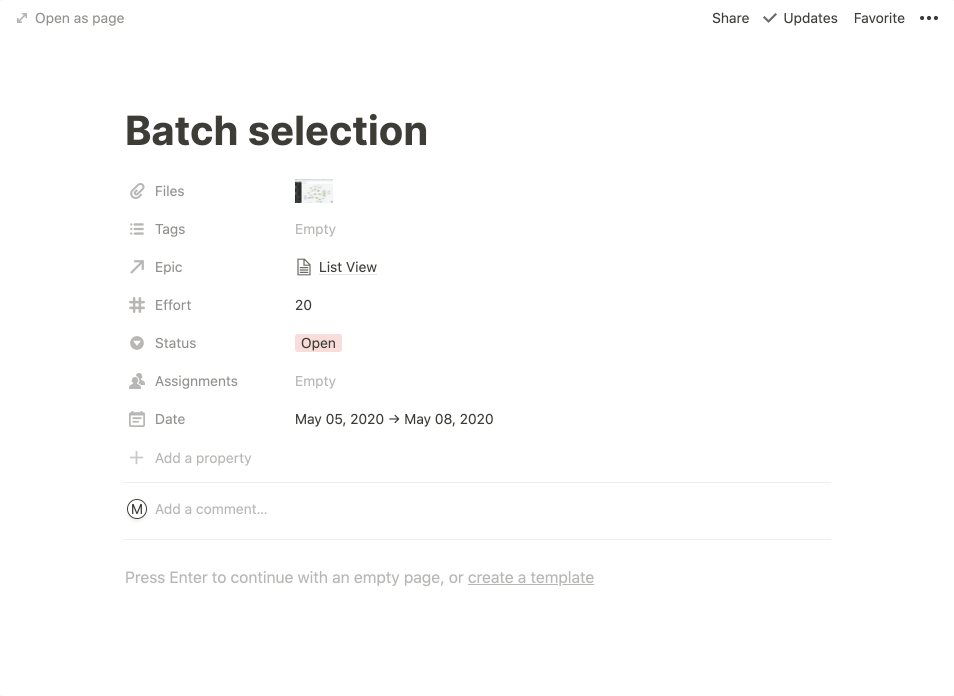Click the Effort hash property icon

137,305
